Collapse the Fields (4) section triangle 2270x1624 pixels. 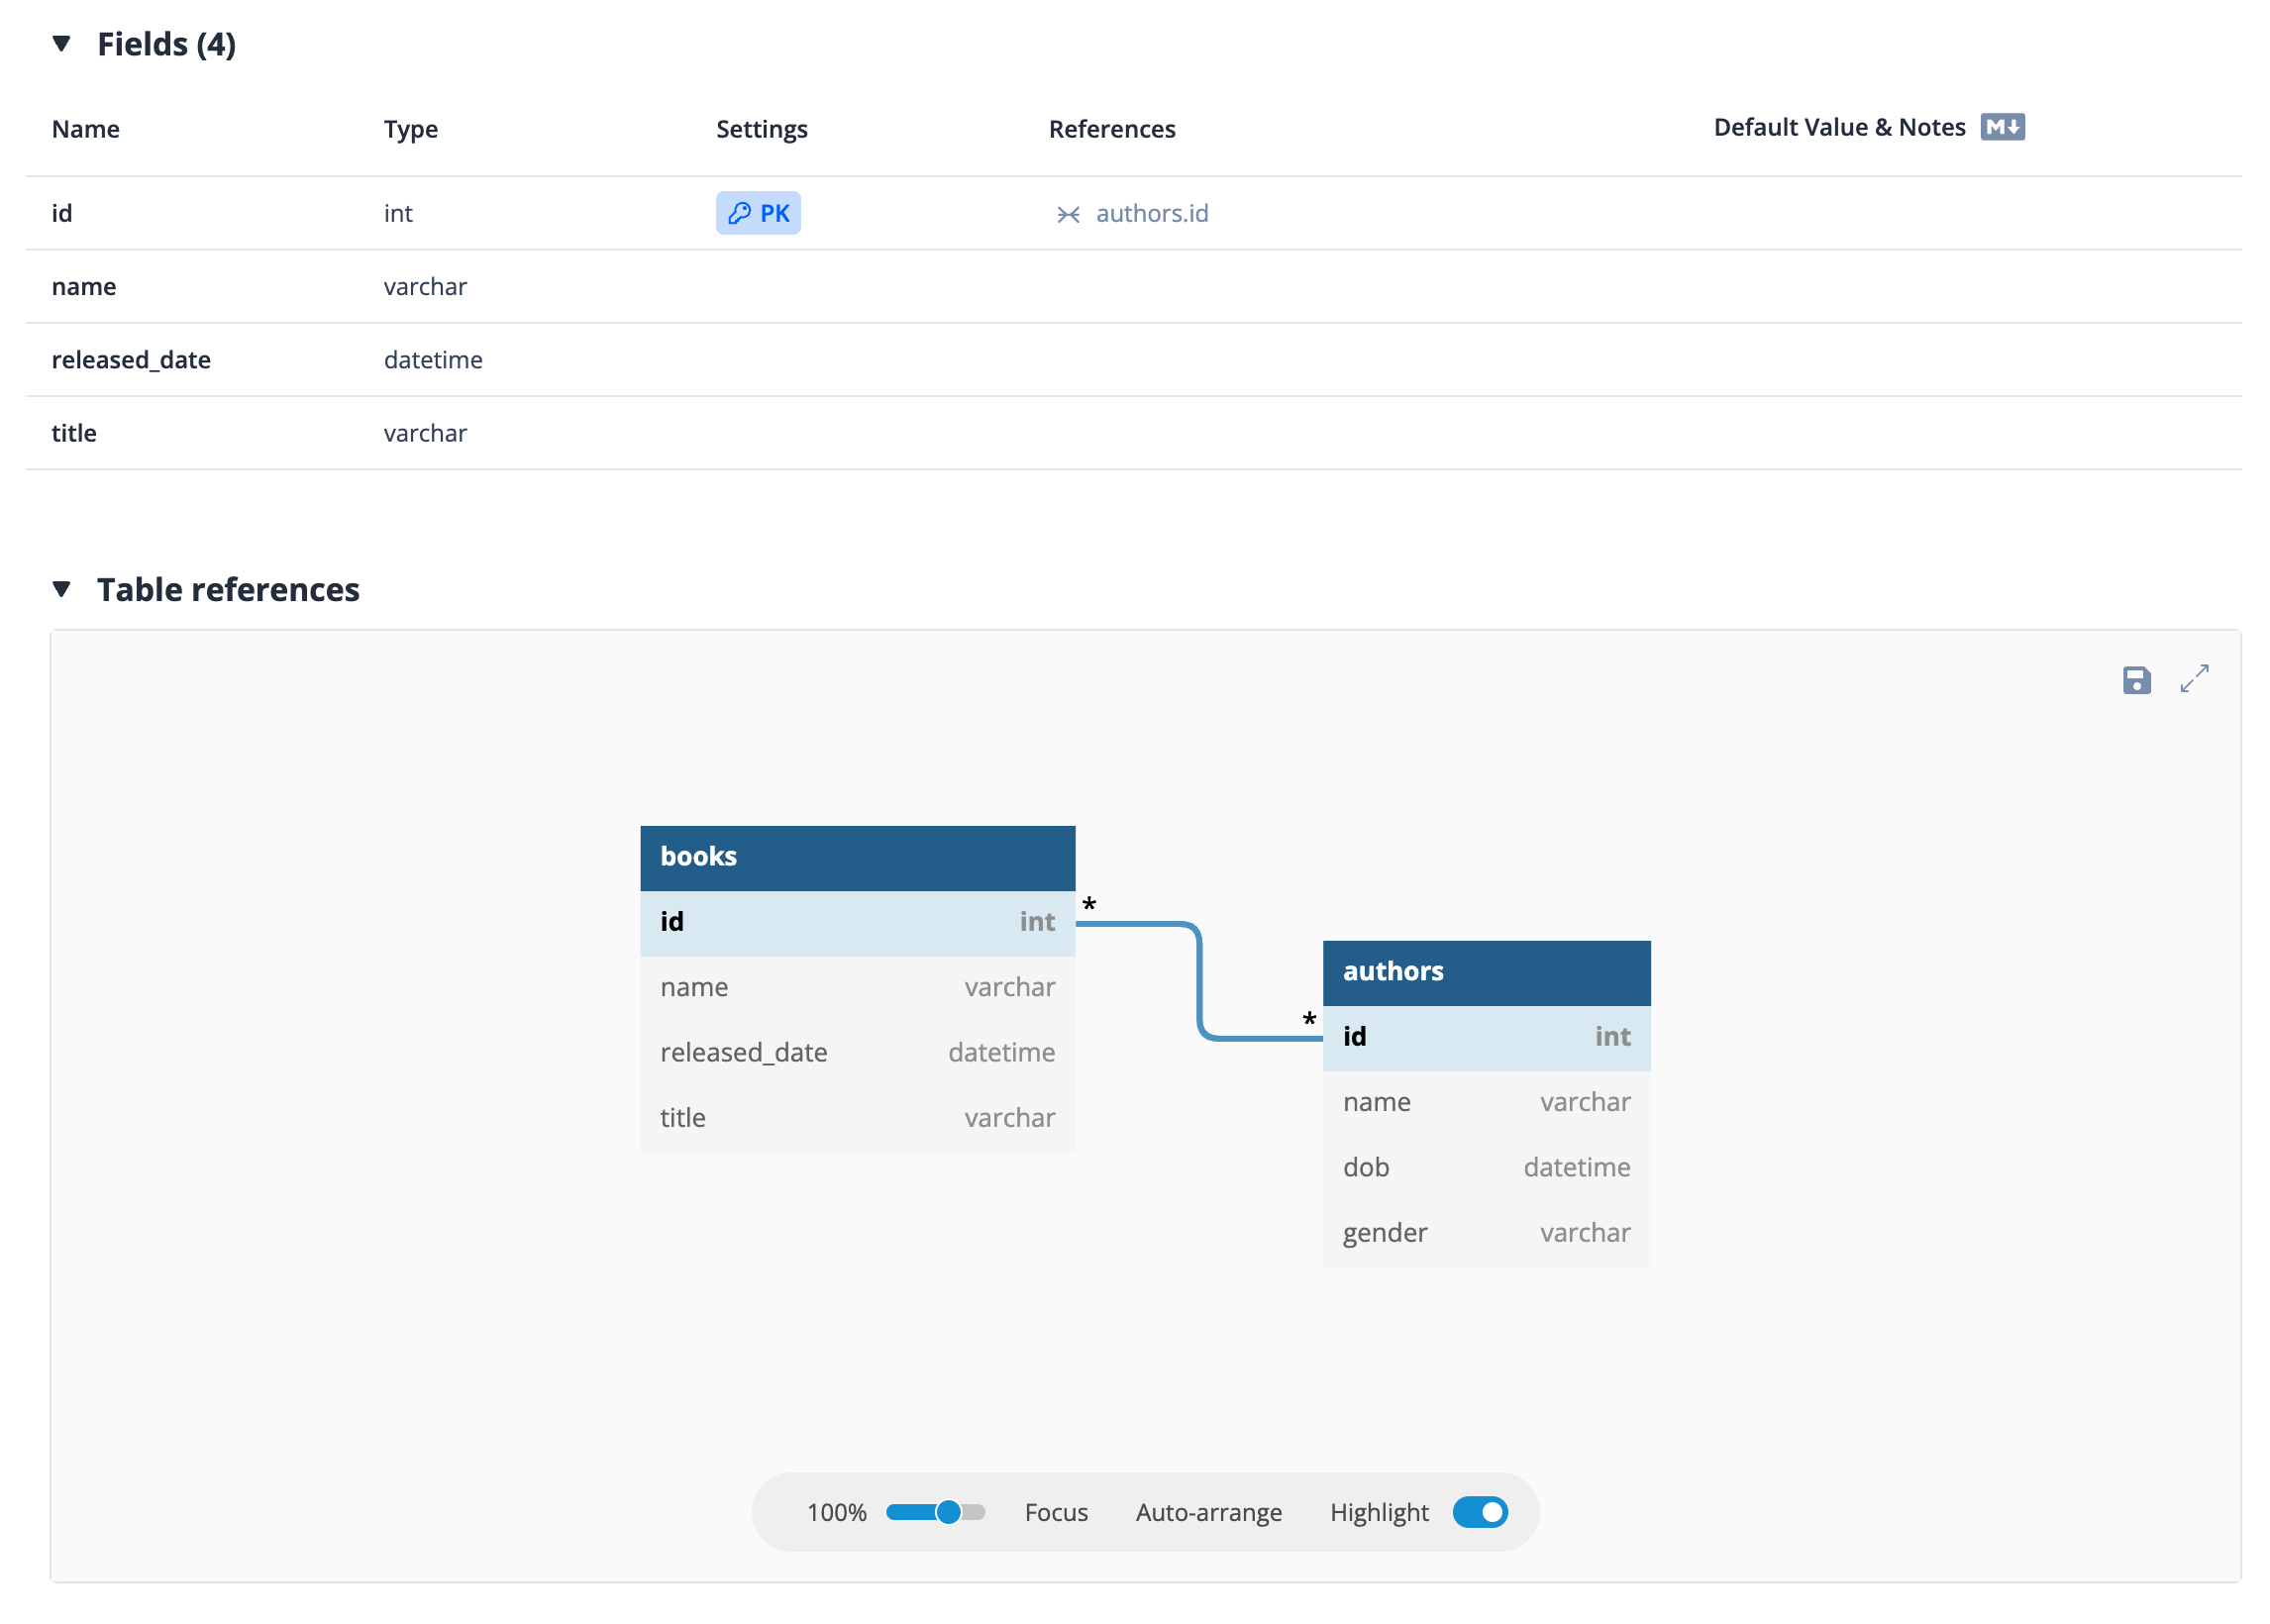(x=62, y=44)
